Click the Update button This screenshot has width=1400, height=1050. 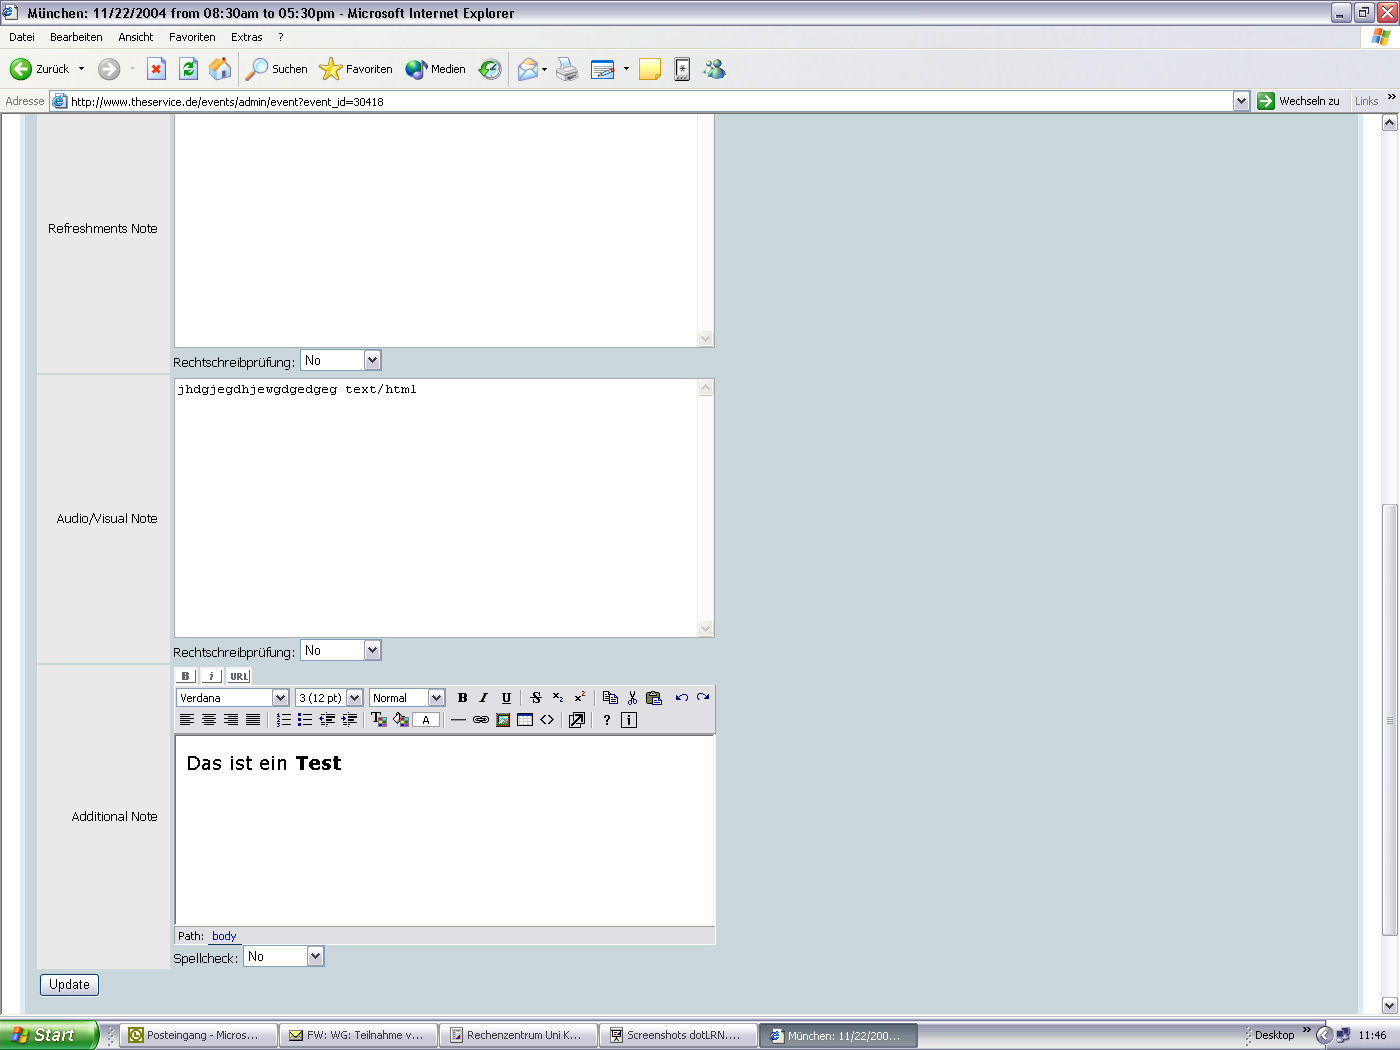68,984
